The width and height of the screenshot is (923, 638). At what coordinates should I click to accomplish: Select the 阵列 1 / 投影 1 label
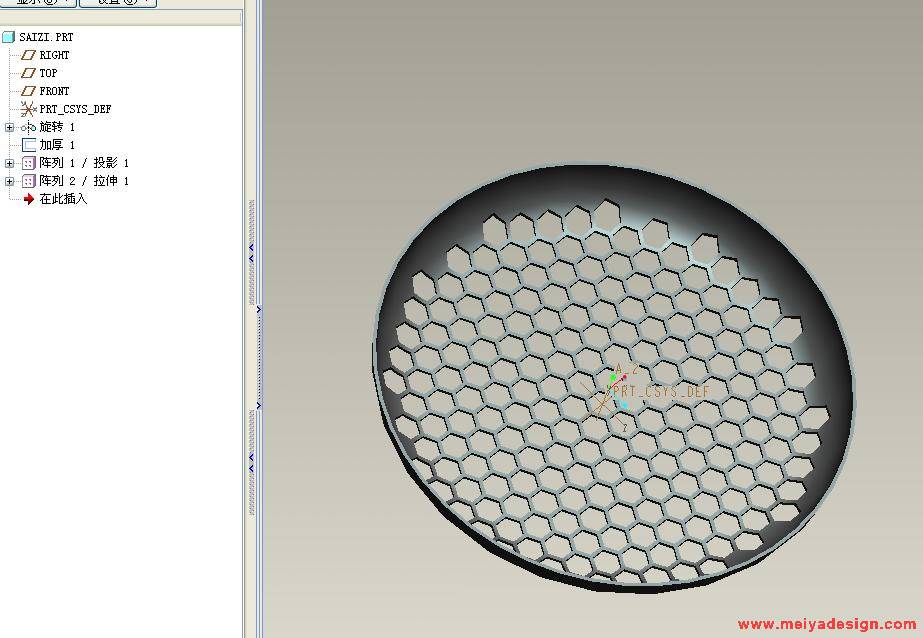(x=84, y=163)
